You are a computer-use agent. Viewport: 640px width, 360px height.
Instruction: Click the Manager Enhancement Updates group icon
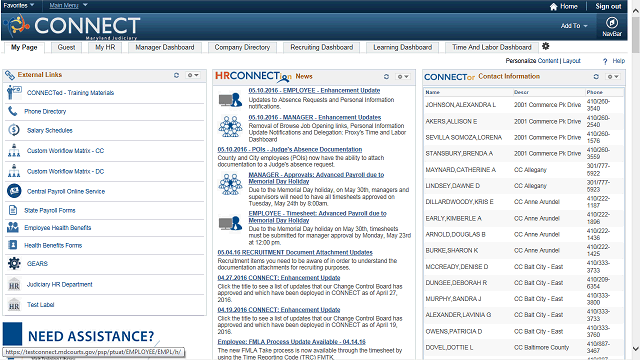(230, 126)
